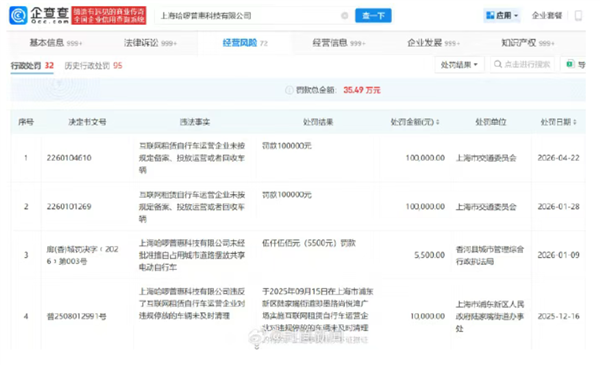Select the 经营风险 tab

click(x=245, y=43)
